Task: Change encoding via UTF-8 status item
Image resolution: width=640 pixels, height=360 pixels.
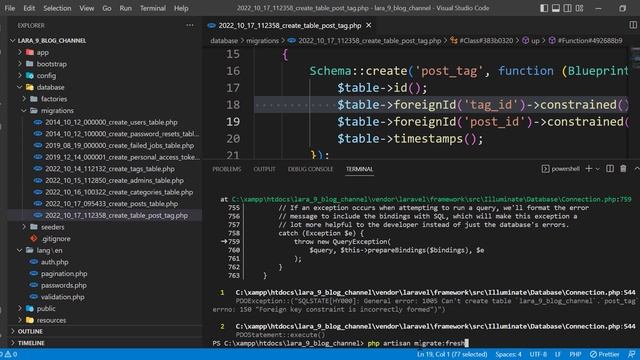Action: pos(538,354)
